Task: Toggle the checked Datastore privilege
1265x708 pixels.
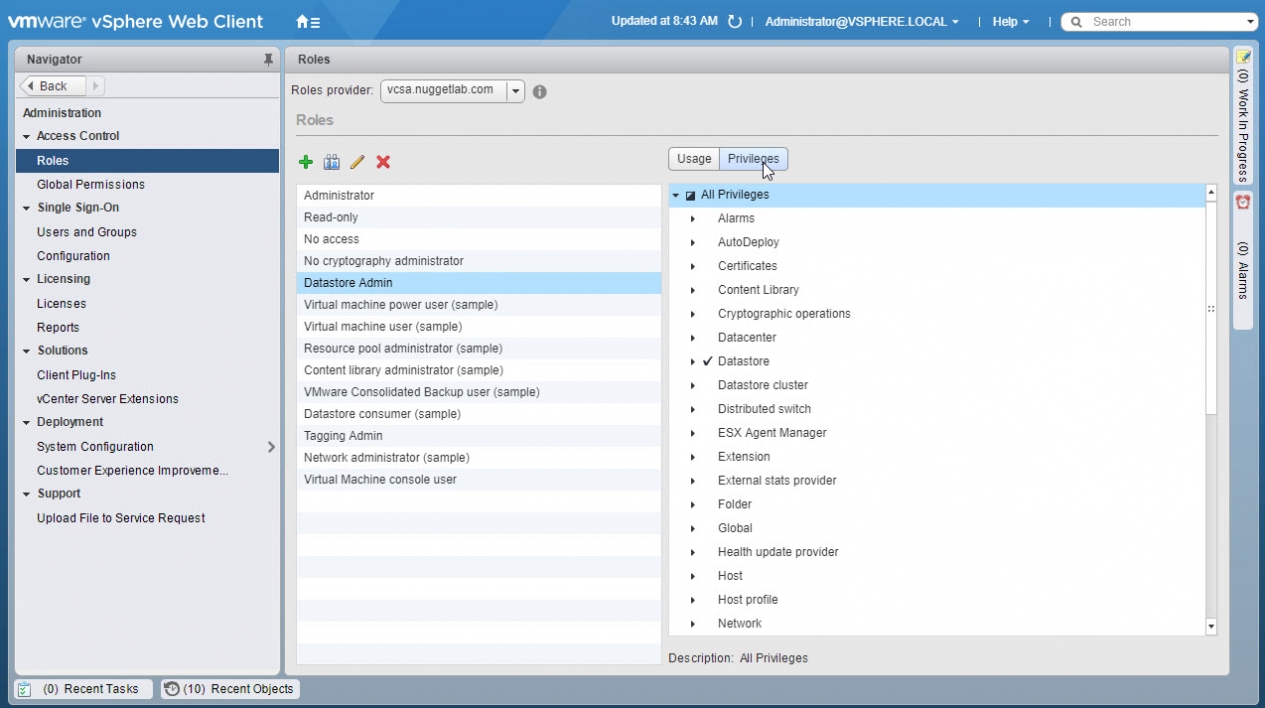Action: point(707,361)
